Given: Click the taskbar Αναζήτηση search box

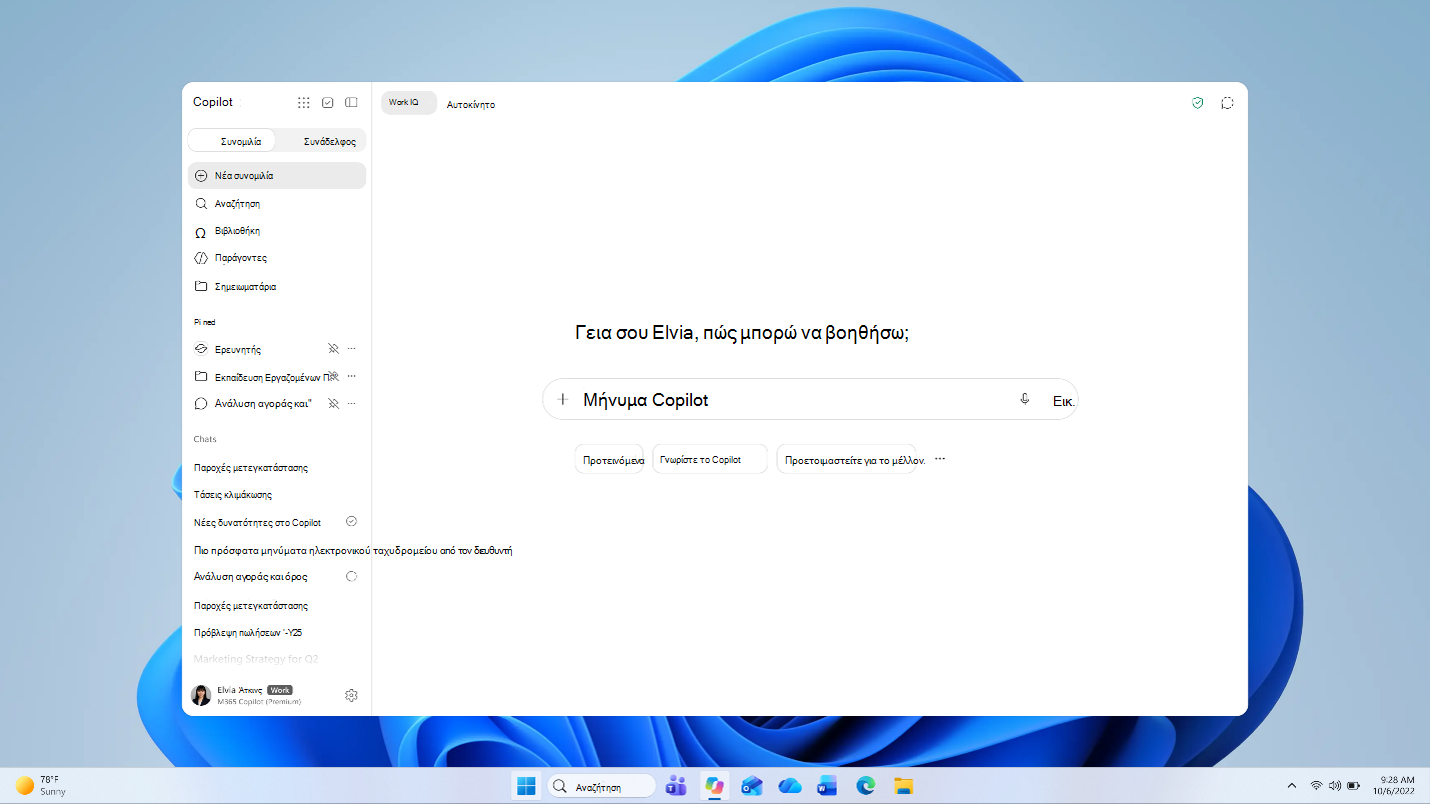Looking at the screenshot, I should tap(601, 786).
